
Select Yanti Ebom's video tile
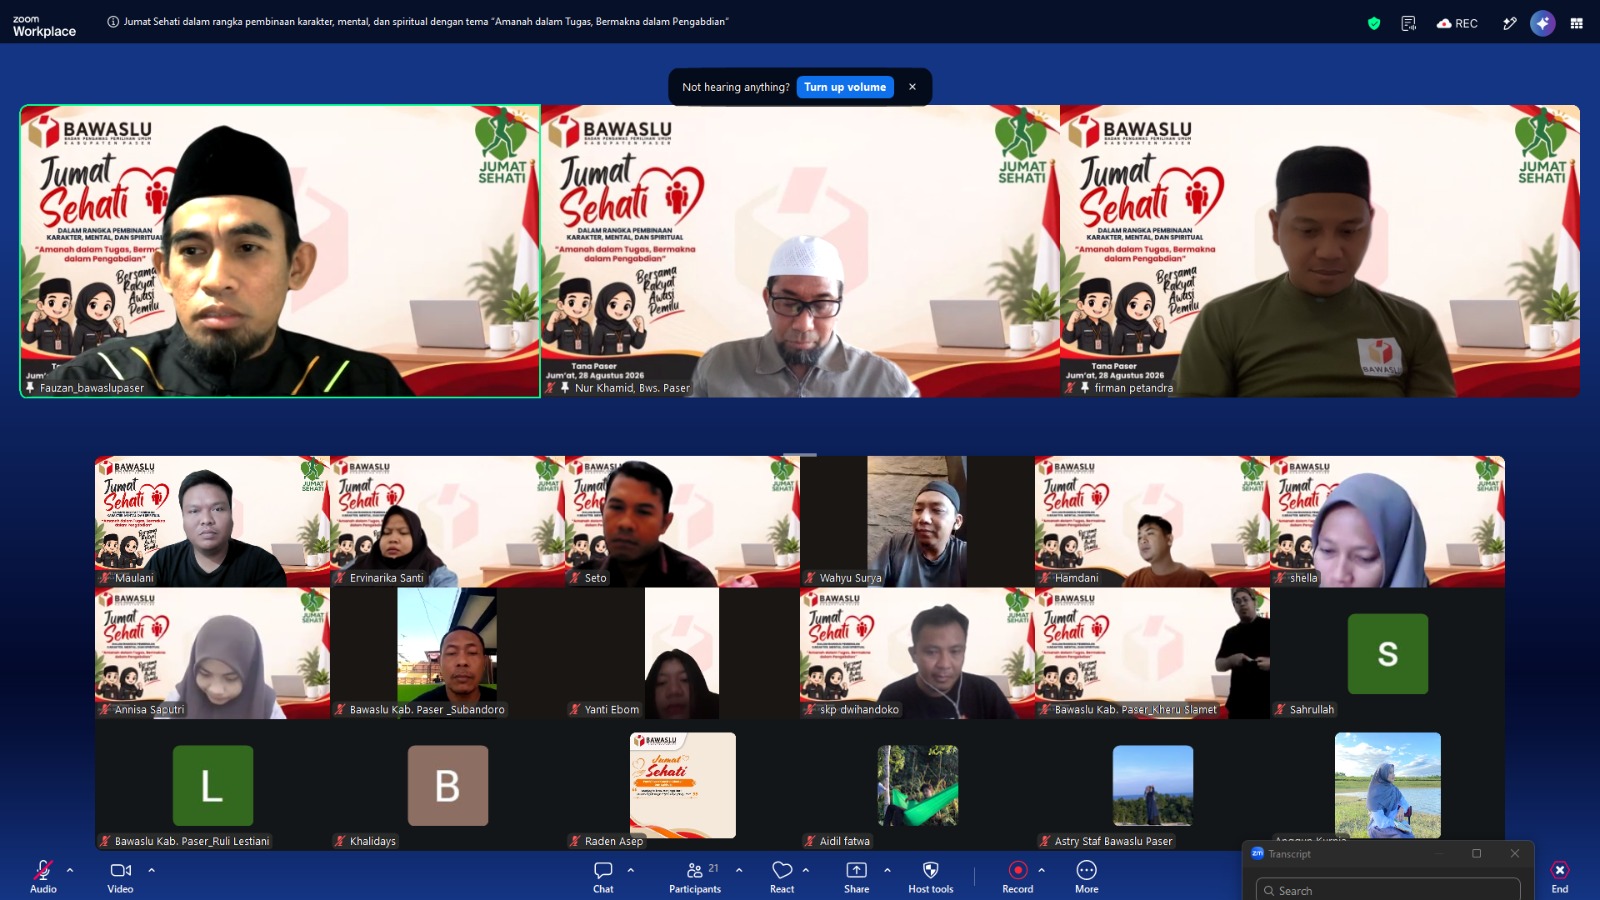[x=682, y=653]
